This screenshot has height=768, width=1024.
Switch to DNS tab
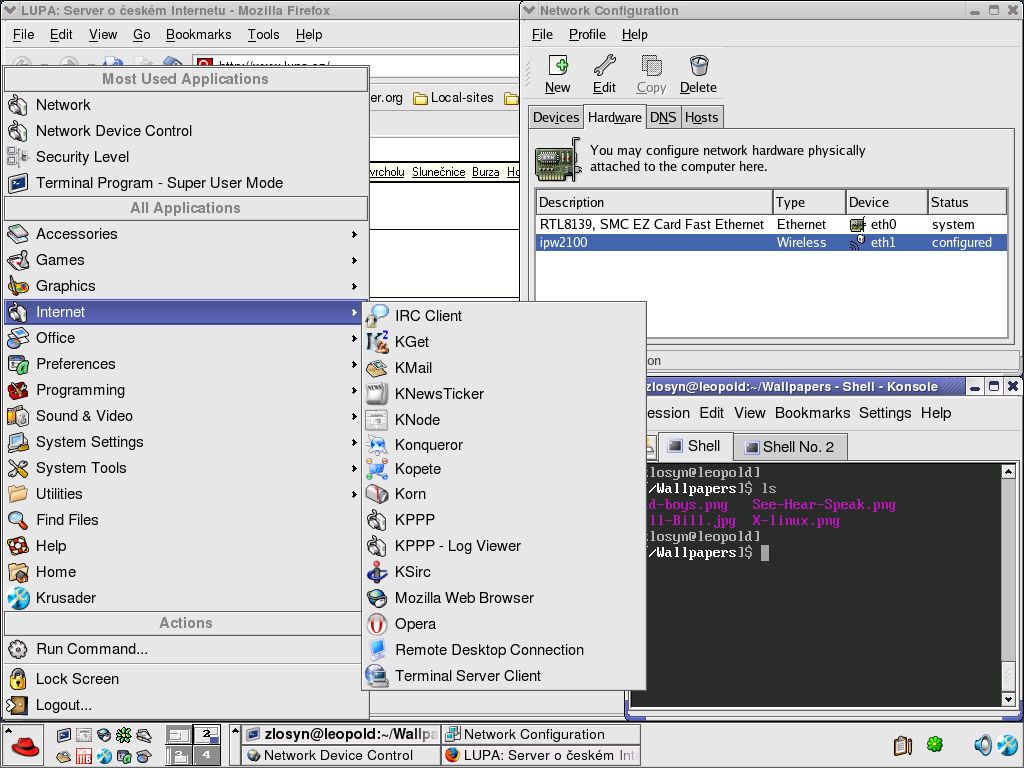[x=663, y=118]
